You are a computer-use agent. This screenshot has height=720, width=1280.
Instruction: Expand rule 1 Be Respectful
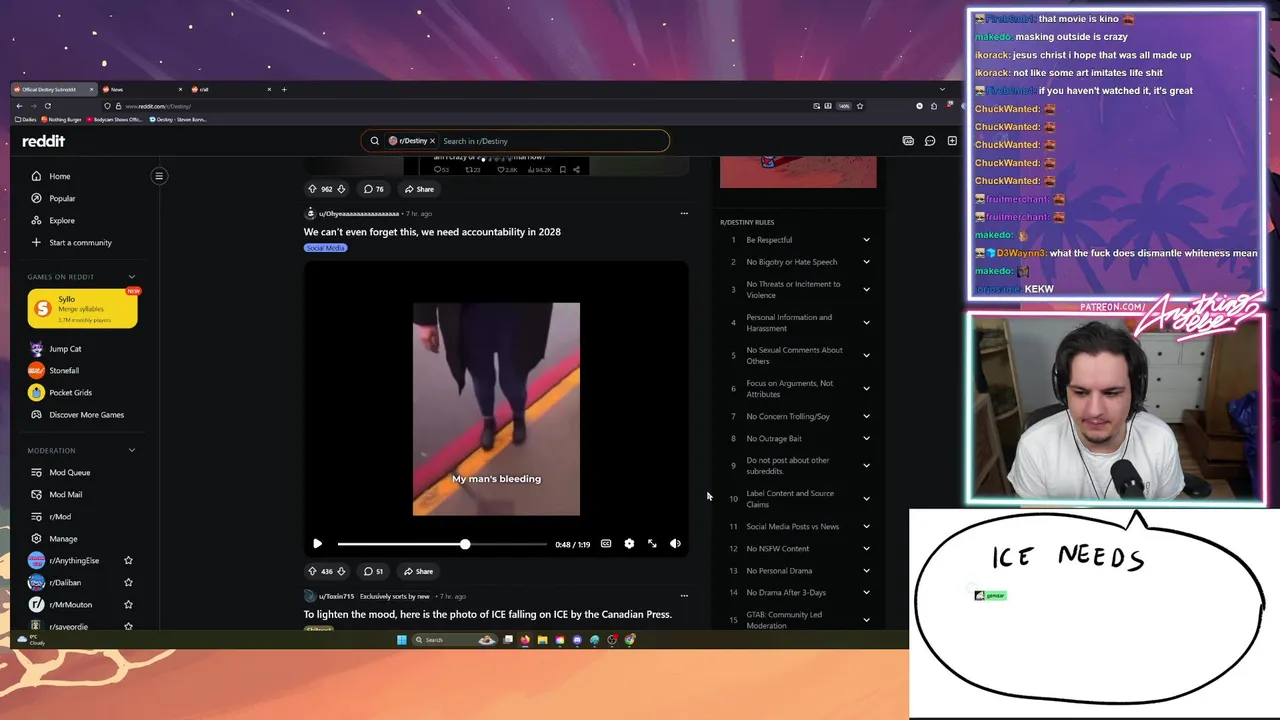(866, 240)
